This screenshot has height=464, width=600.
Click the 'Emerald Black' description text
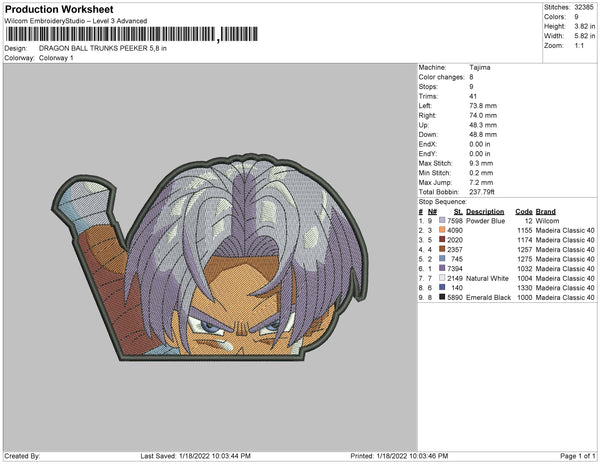point(488,298)
